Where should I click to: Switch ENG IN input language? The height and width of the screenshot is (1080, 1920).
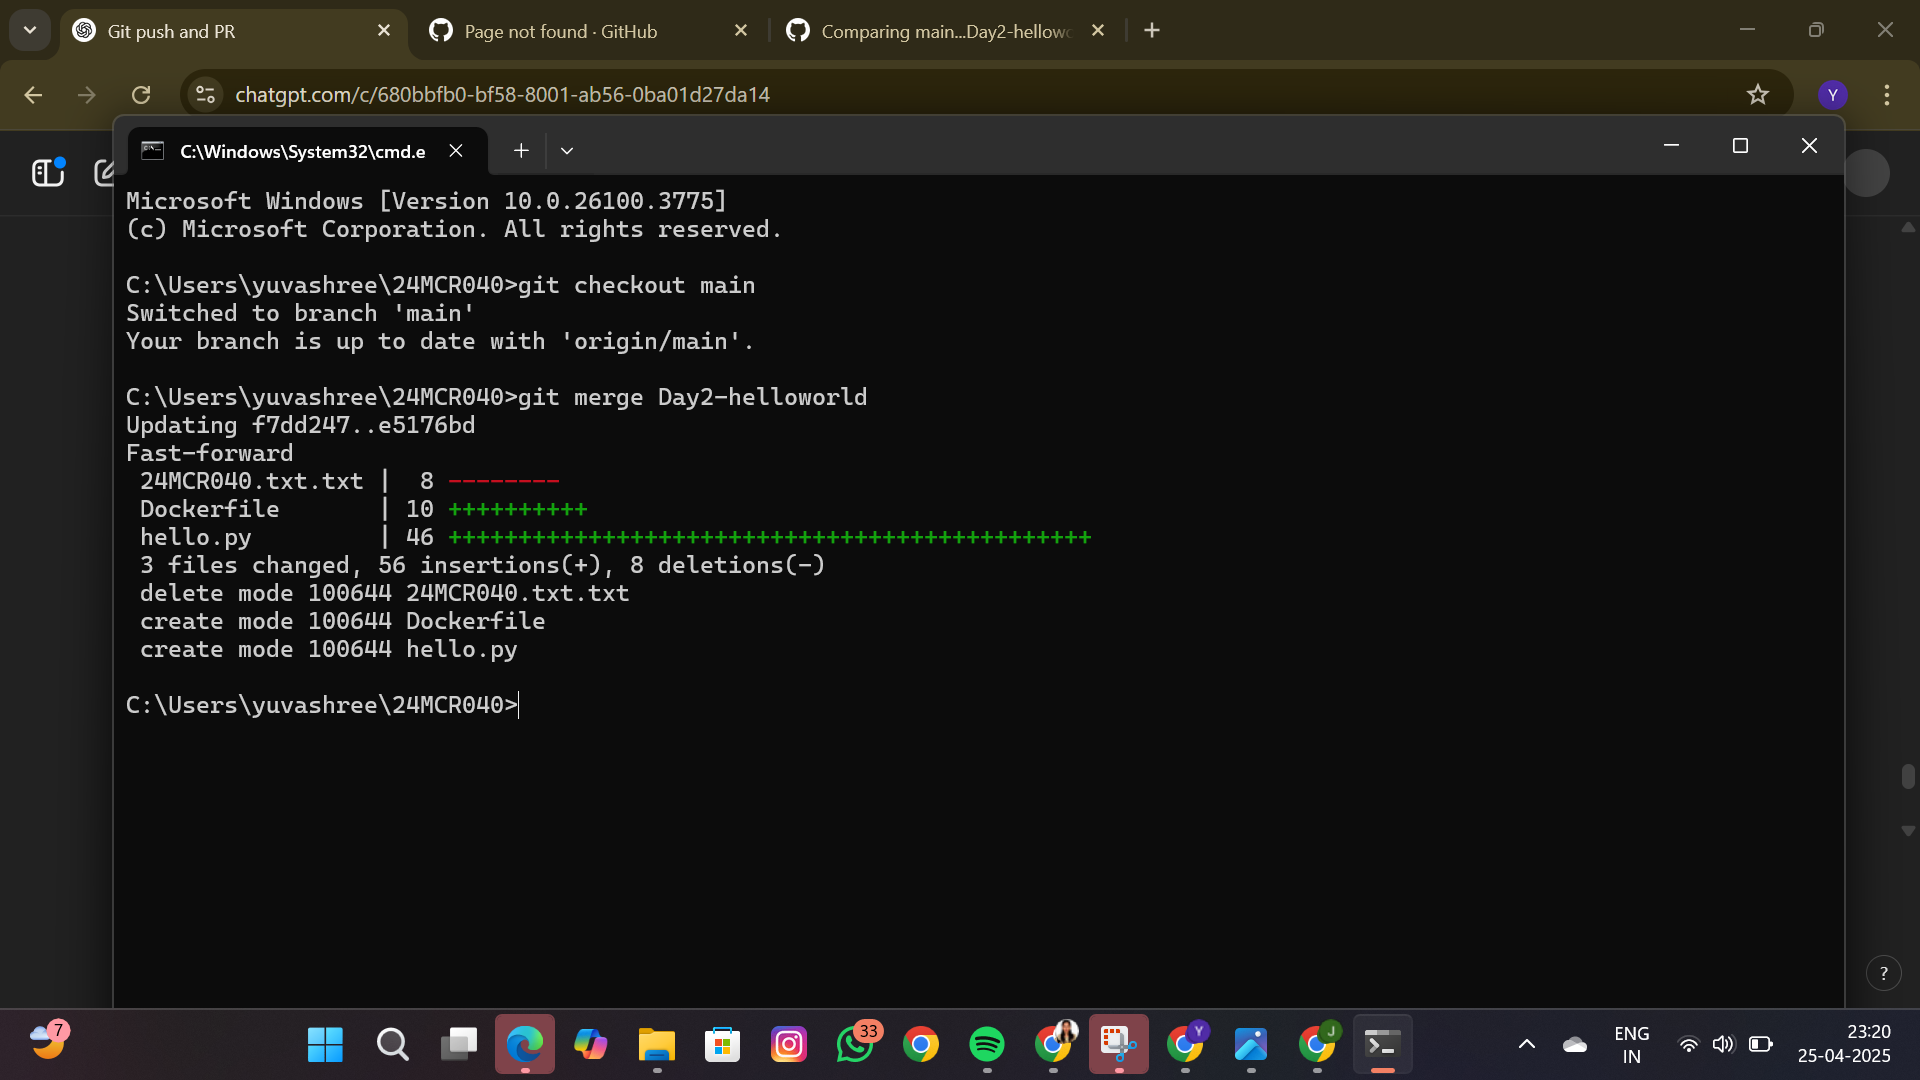tap(1631, 1045)
